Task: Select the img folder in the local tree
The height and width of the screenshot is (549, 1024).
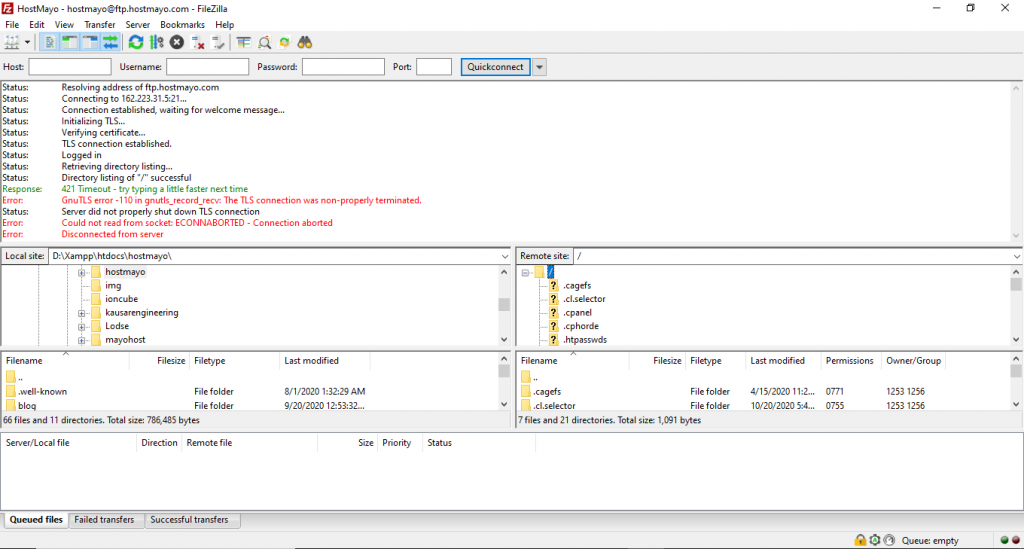Action: (113, 285)
